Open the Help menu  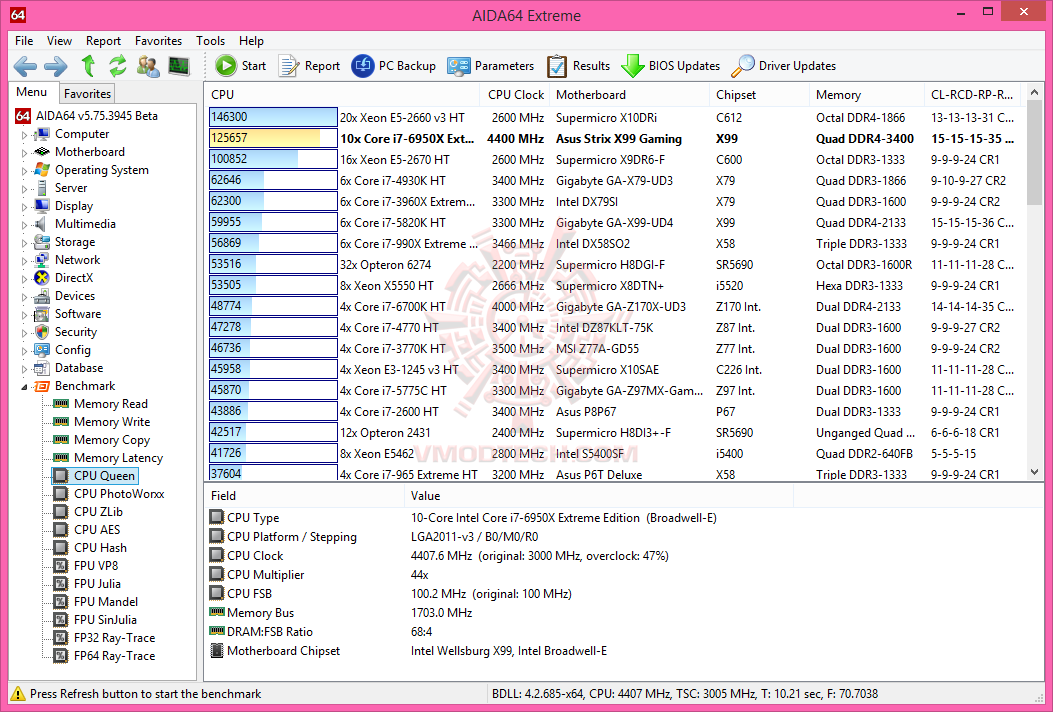click(251, 41)
